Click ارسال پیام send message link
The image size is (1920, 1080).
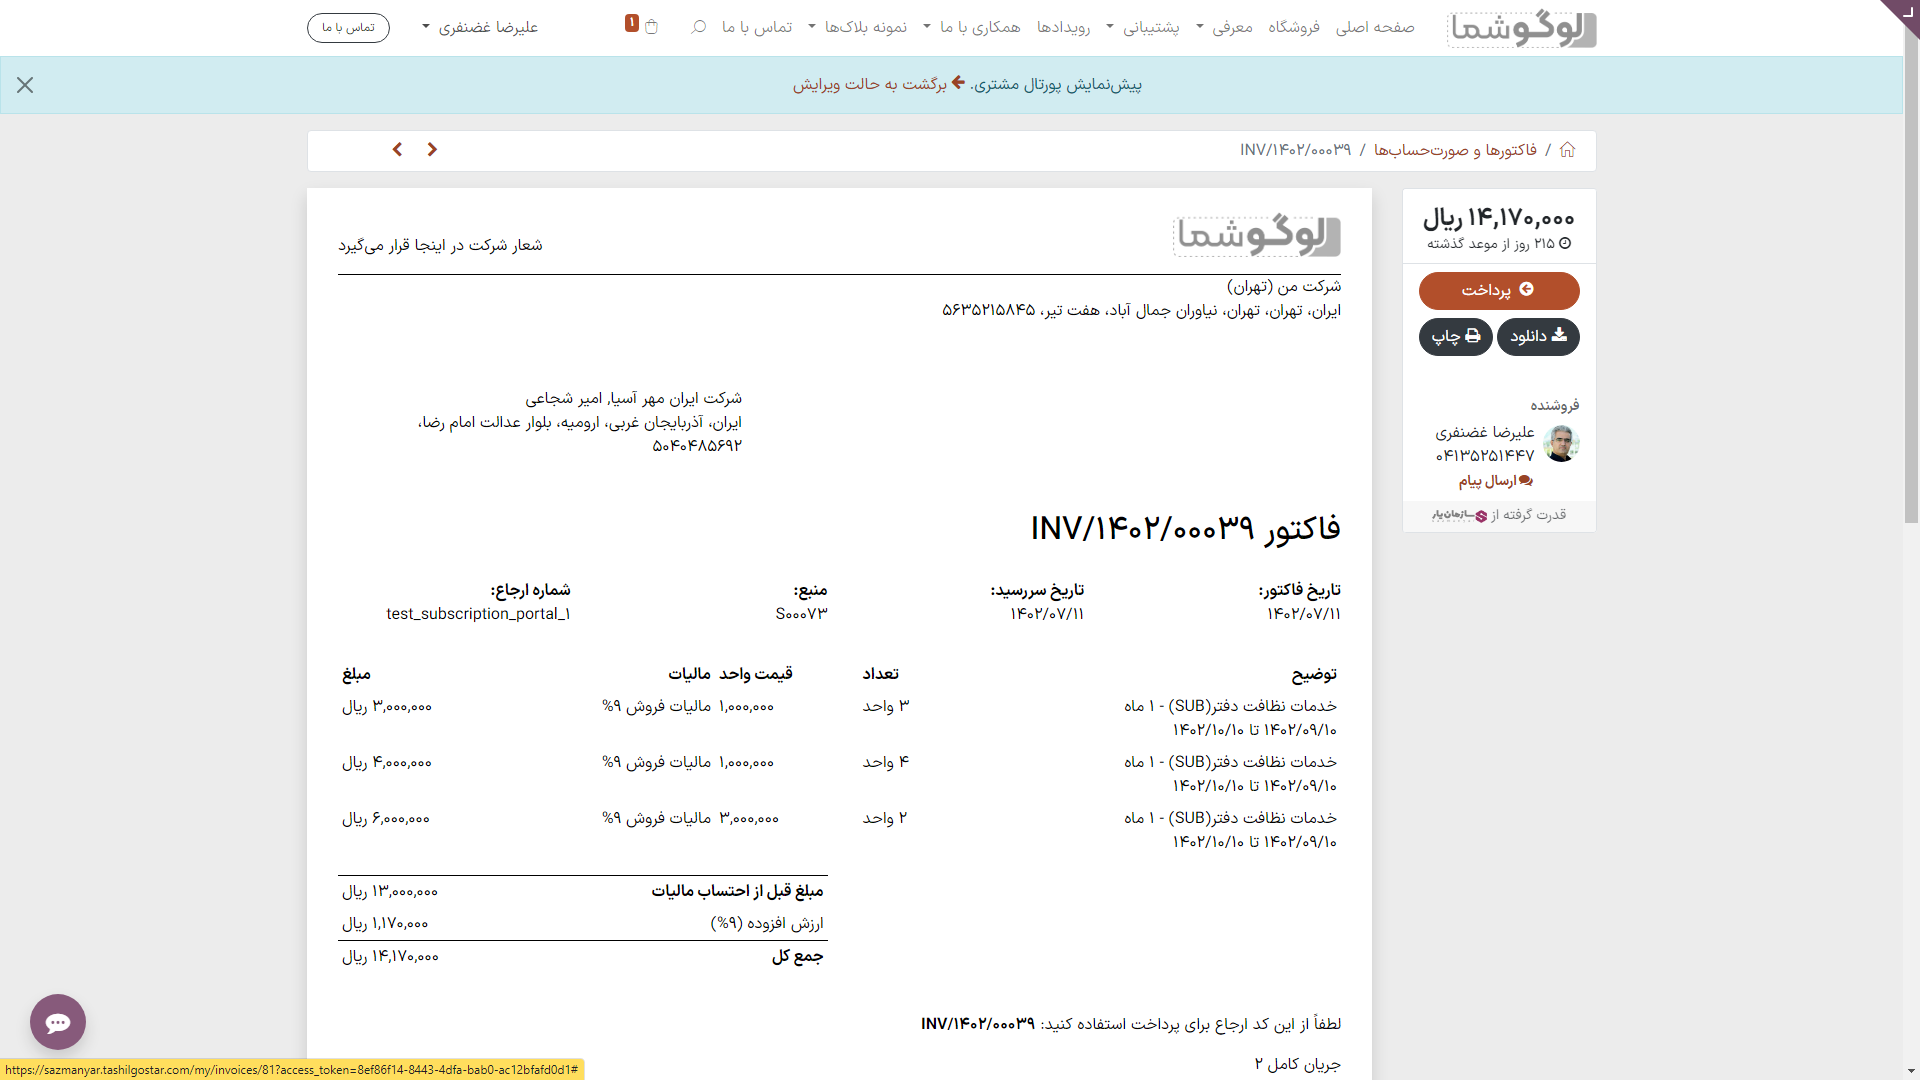point(1494,481)
